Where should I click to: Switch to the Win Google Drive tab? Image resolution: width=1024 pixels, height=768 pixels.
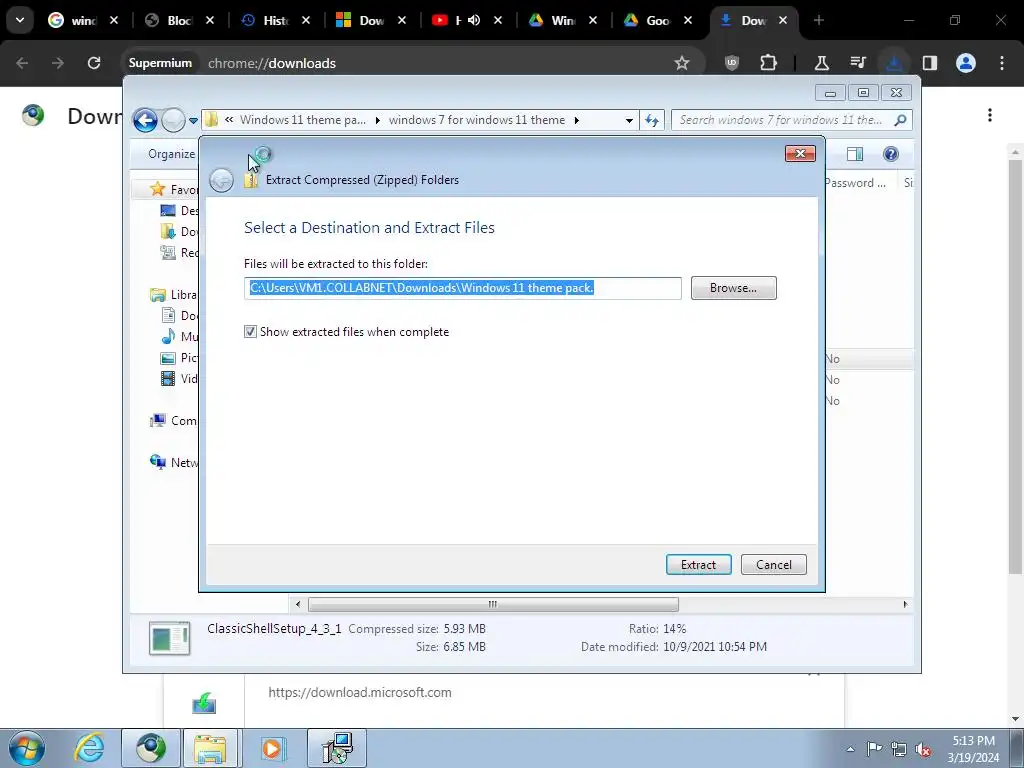(562, 20)
